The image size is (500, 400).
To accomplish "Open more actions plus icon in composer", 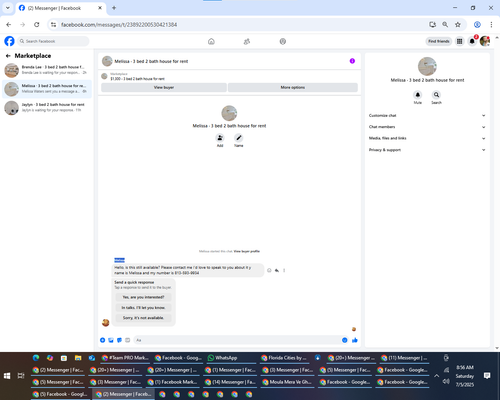I will (x=102, y=340).
